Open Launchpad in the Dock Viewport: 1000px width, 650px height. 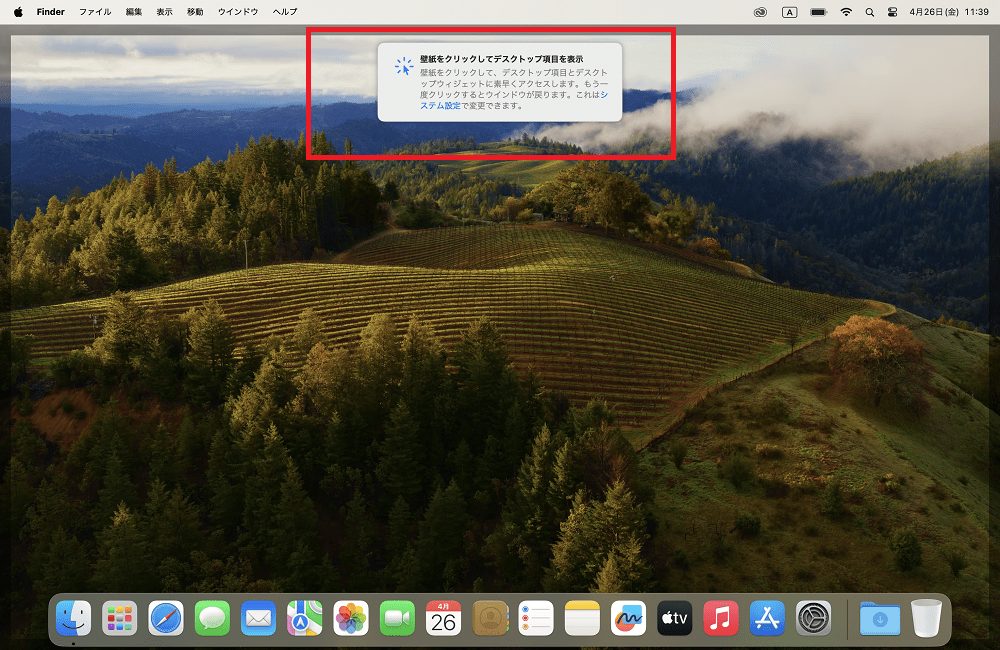pyautogui.click(x=120, y=618)
